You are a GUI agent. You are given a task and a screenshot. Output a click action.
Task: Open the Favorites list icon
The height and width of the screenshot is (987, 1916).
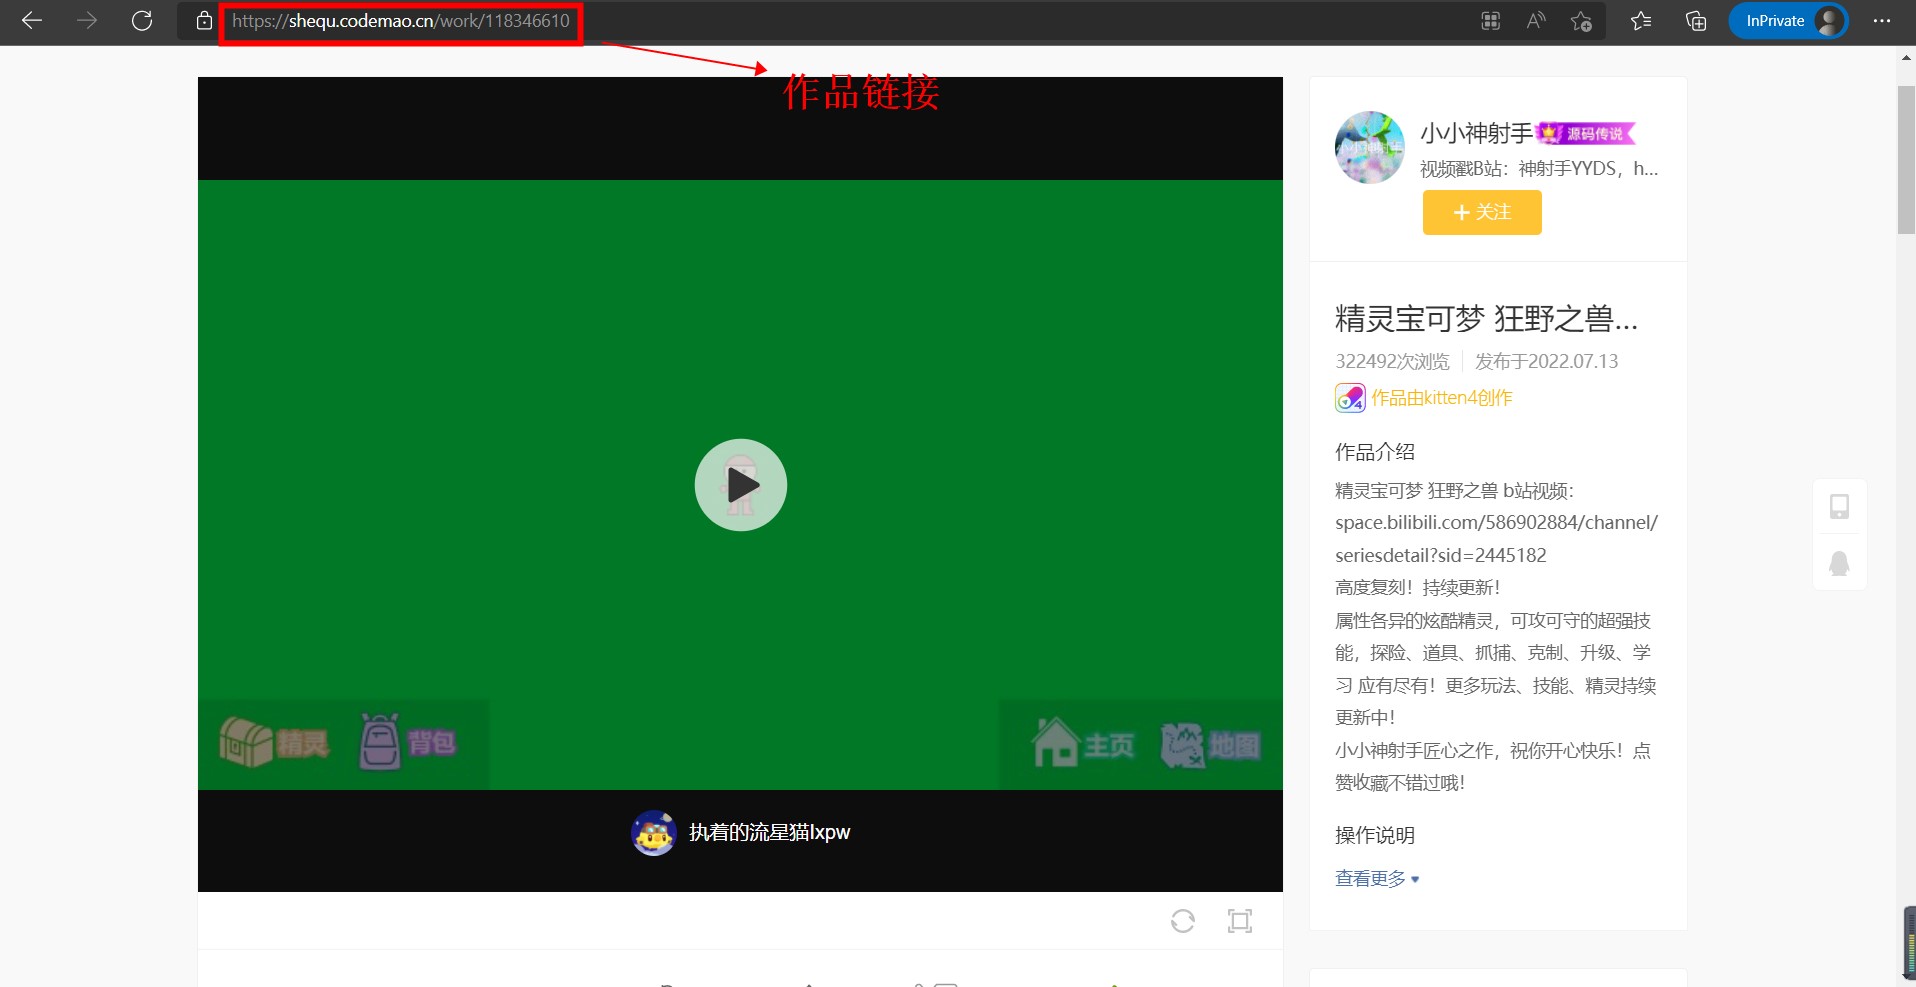[x=1641, y=21]
